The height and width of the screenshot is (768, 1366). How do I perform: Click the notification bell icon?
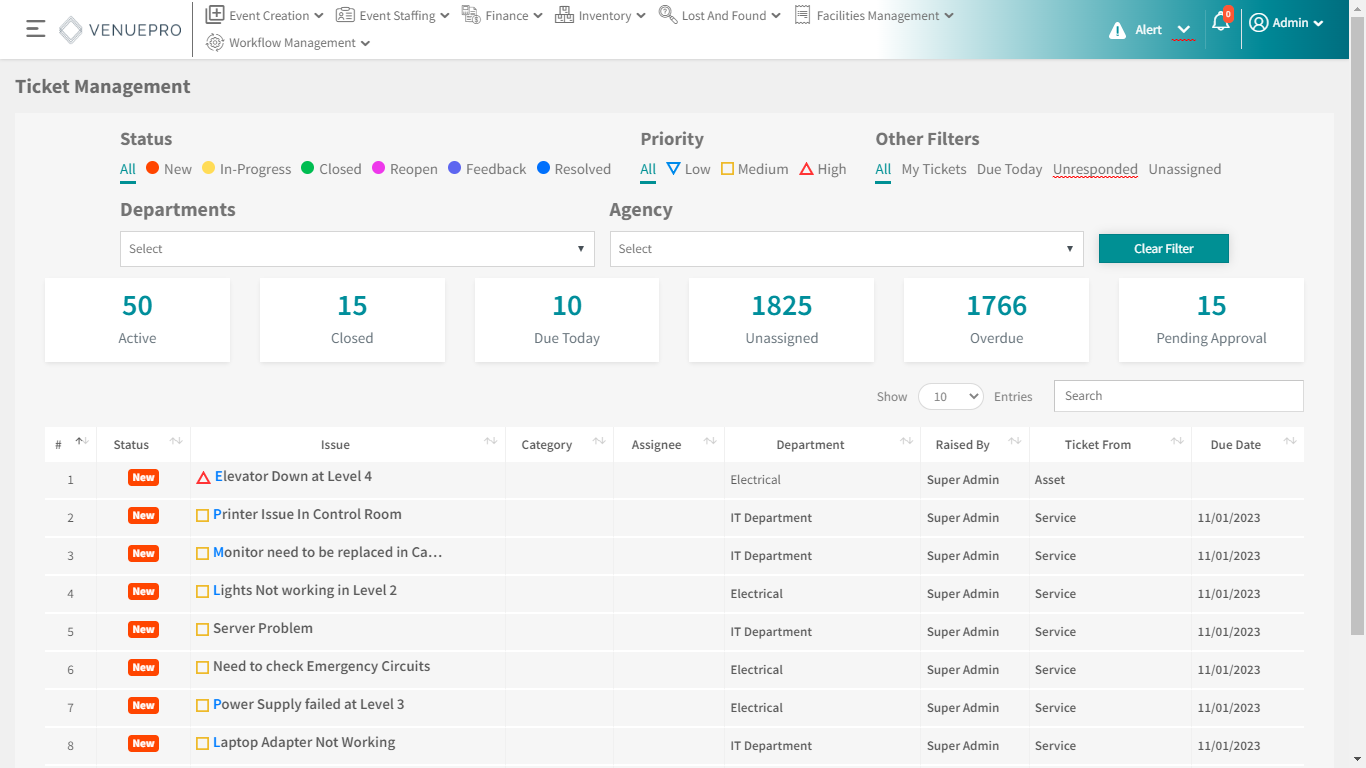[1220, 22]
